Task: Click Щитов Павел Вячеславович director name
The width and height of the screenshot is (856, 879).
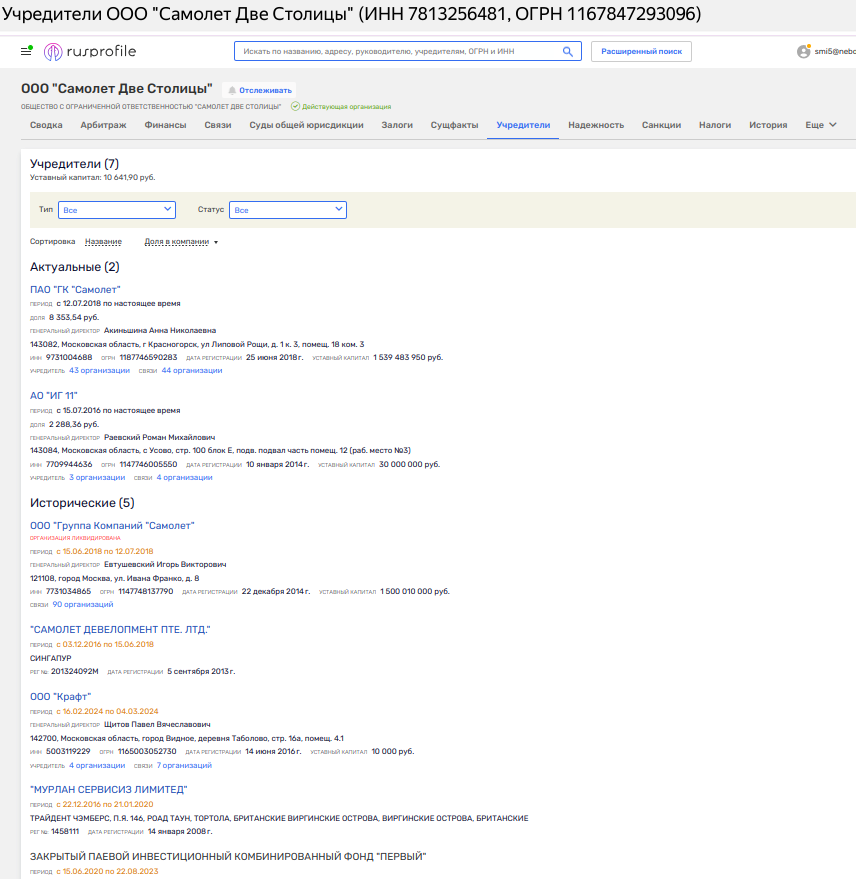Action: (x=157, y=724)
